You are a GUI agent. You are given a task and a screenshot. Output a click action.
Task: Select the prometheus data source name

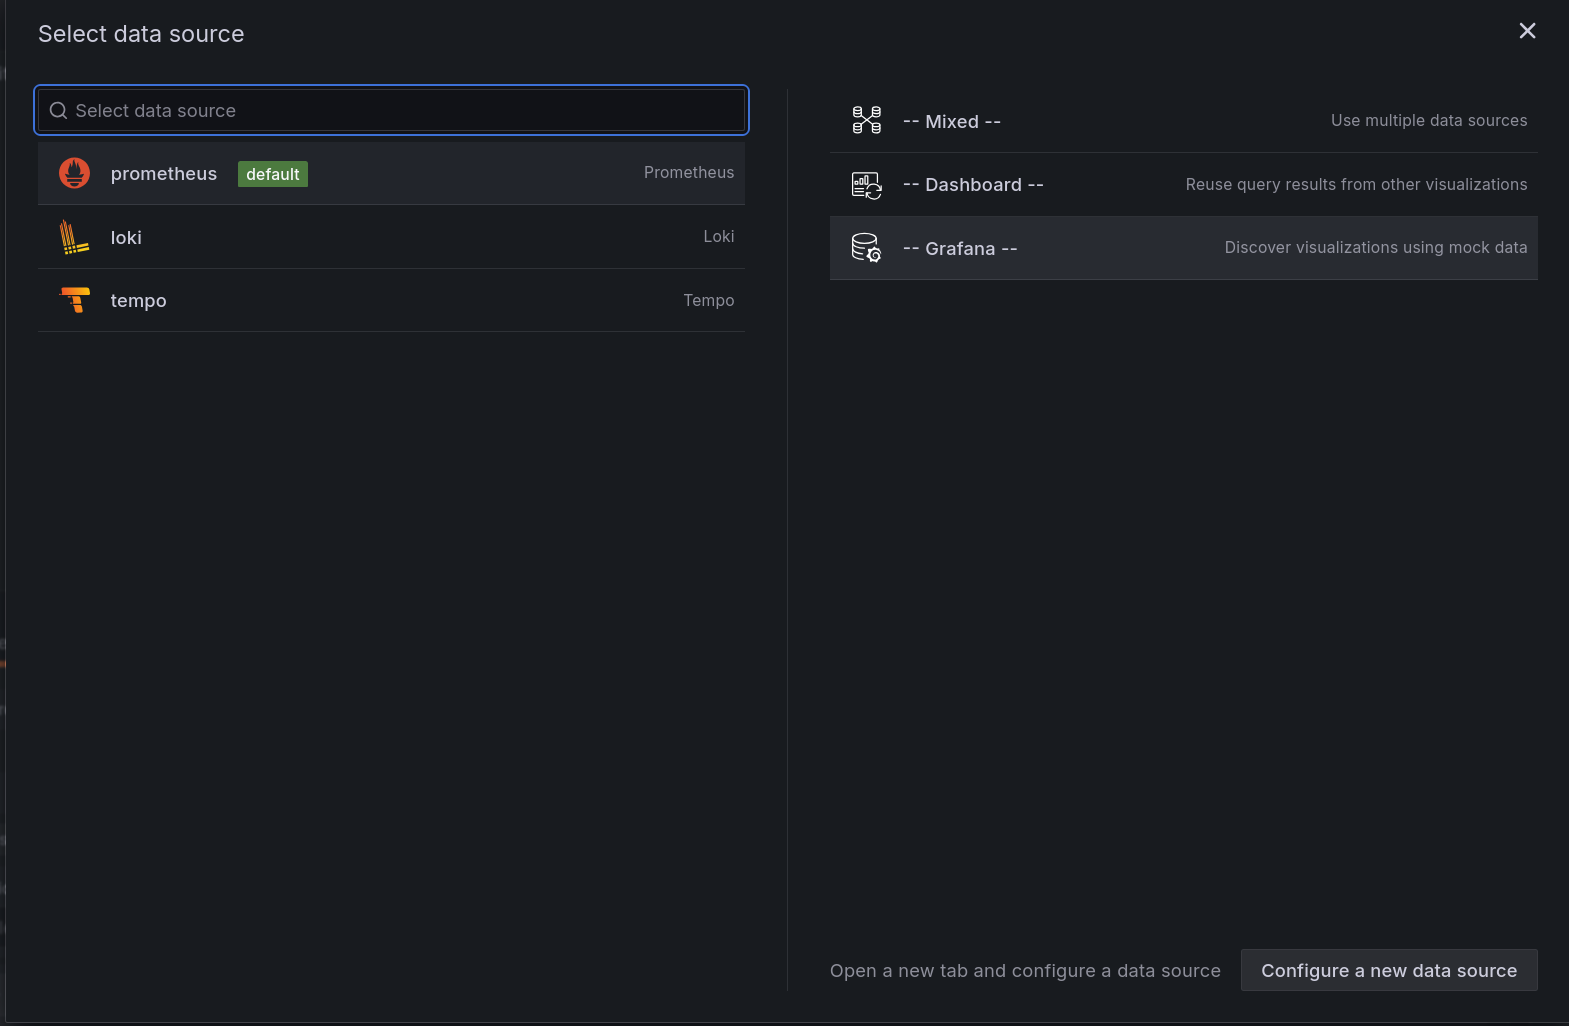click(164, 174)
